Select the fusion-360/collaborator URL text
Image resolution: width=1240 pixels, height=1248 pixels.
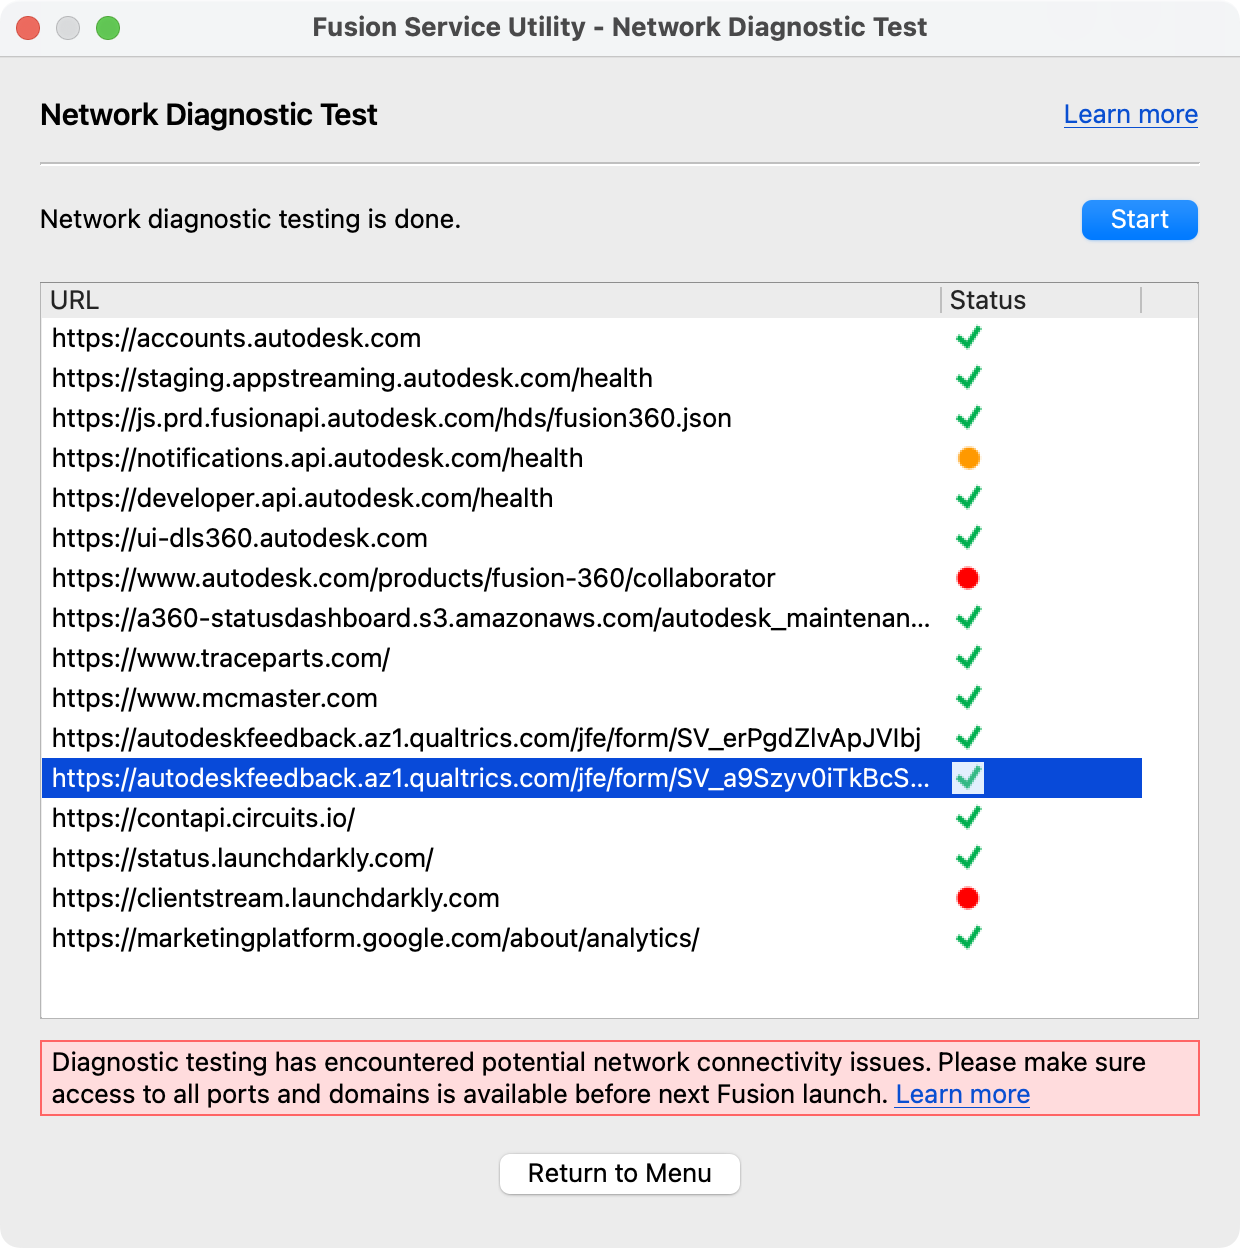click(414, 579)
